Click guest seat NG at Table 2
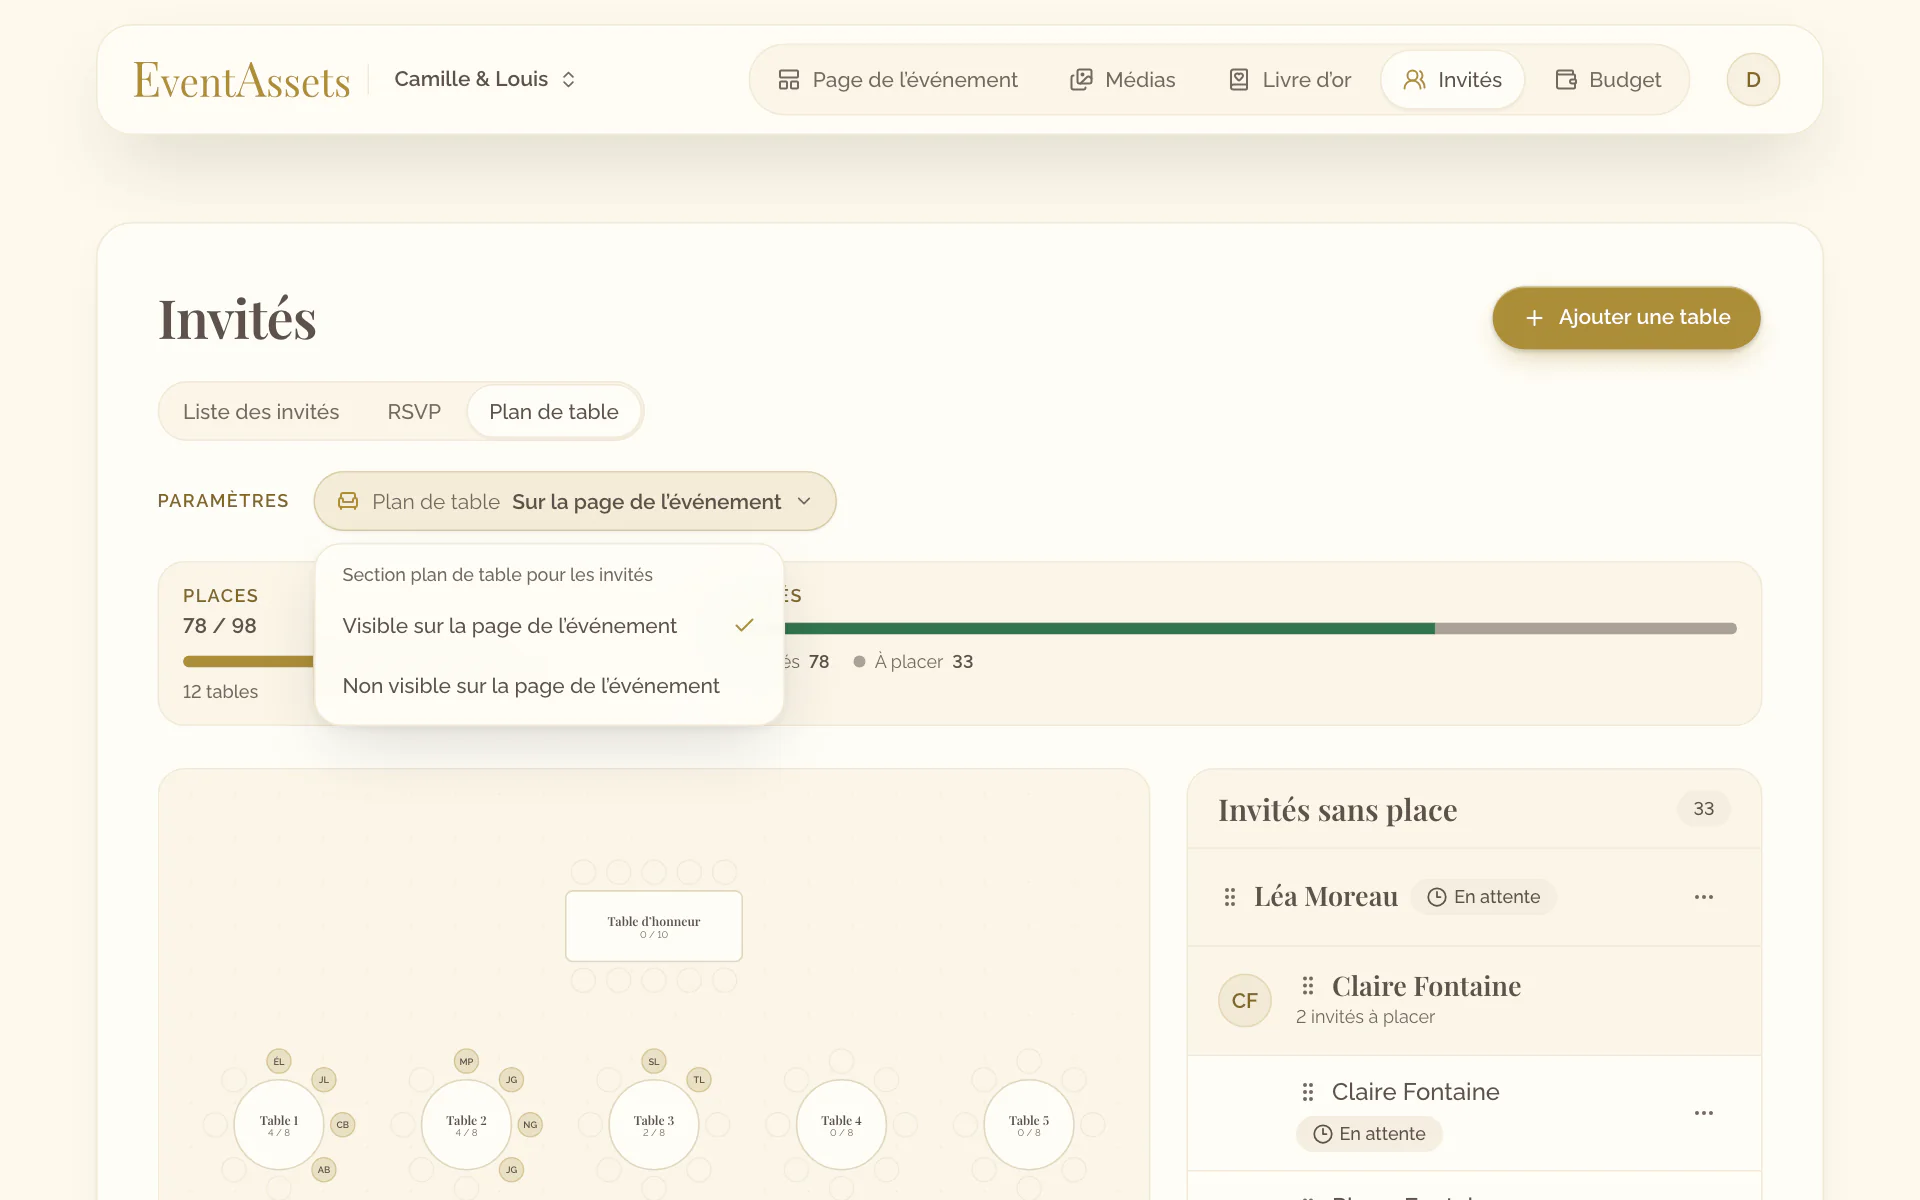 pyautogui.click(x=530, y=1125)
